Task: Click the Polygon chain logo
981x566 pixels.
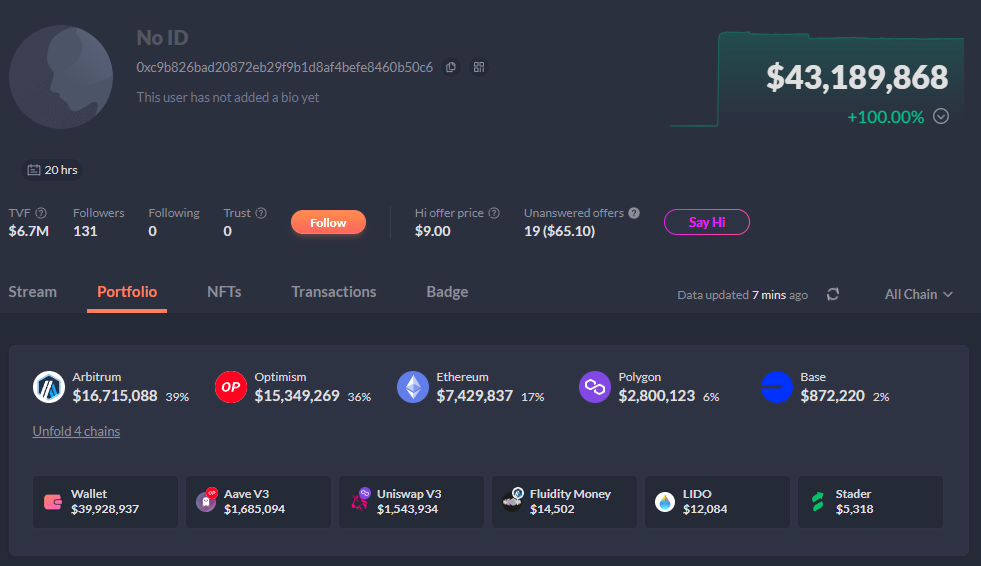Action: point(594,387)
